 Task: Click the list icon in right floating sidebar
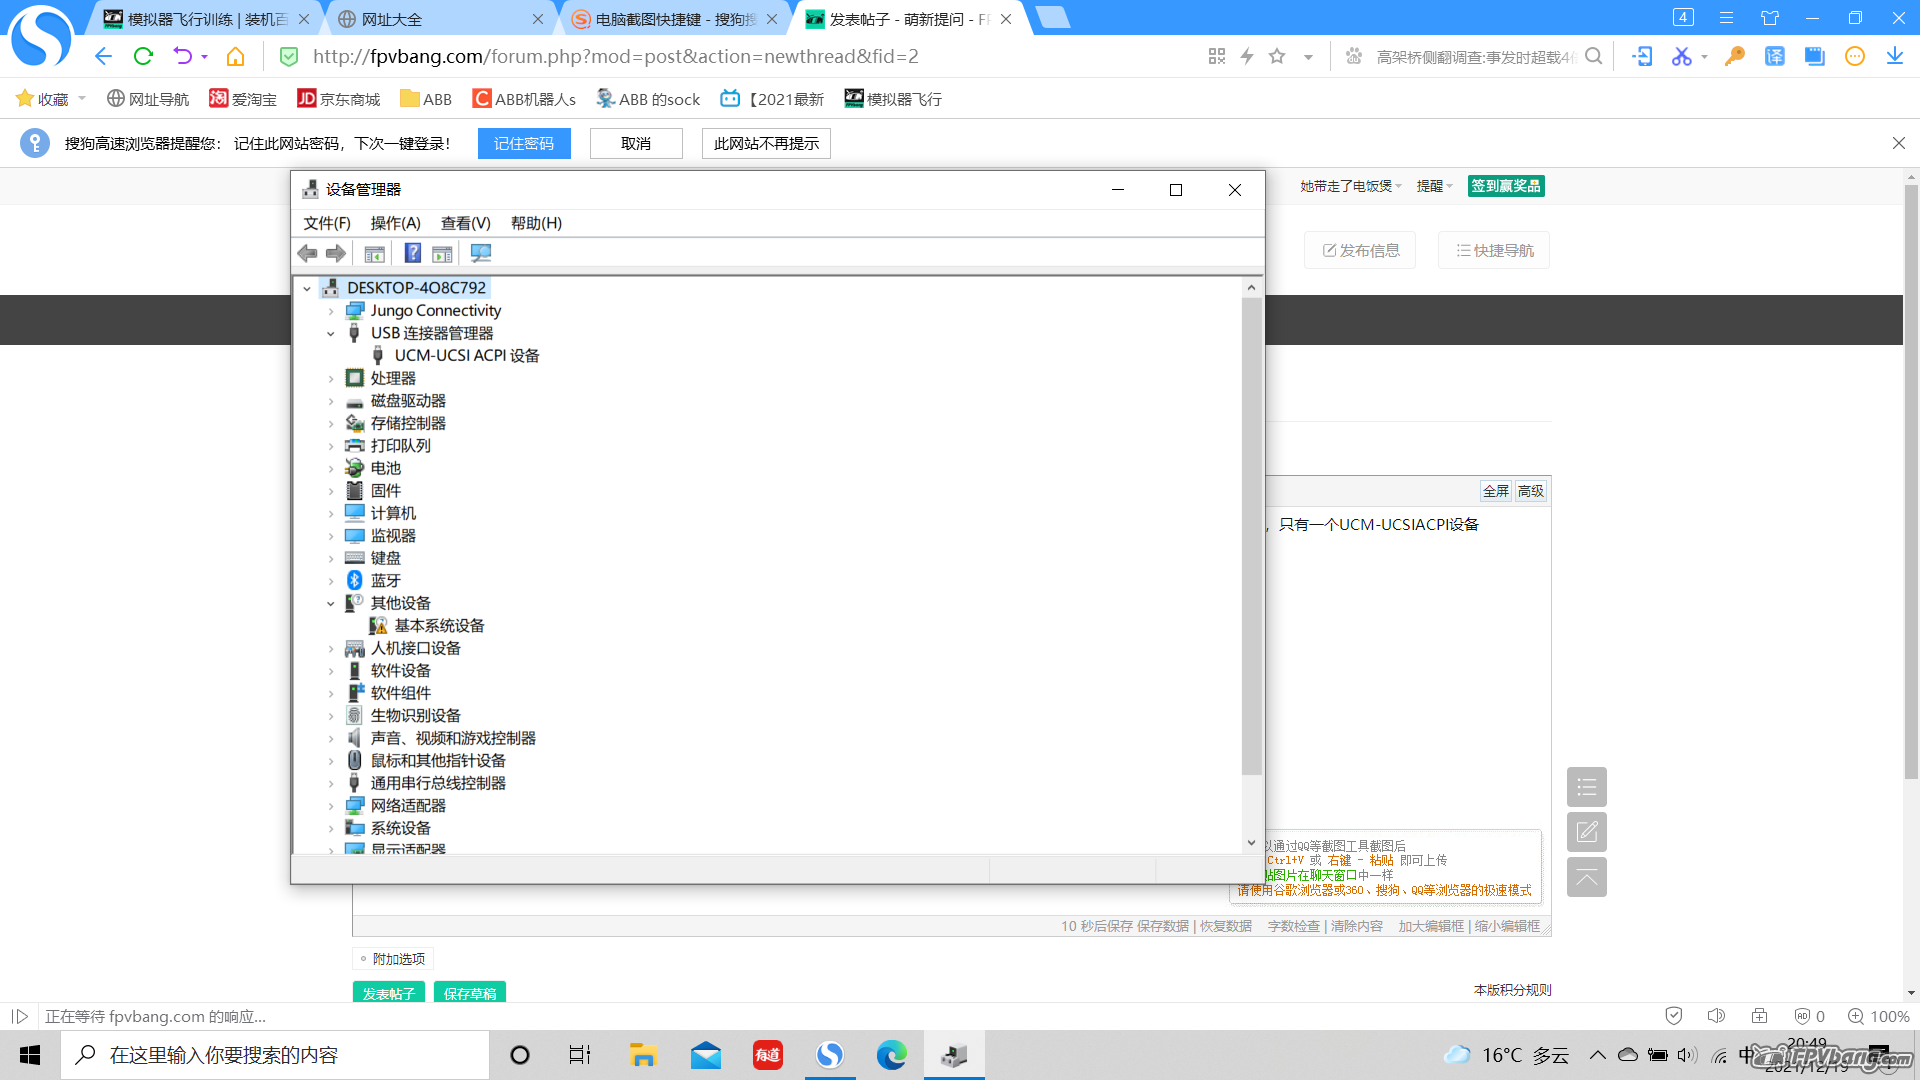point(1587,787)
